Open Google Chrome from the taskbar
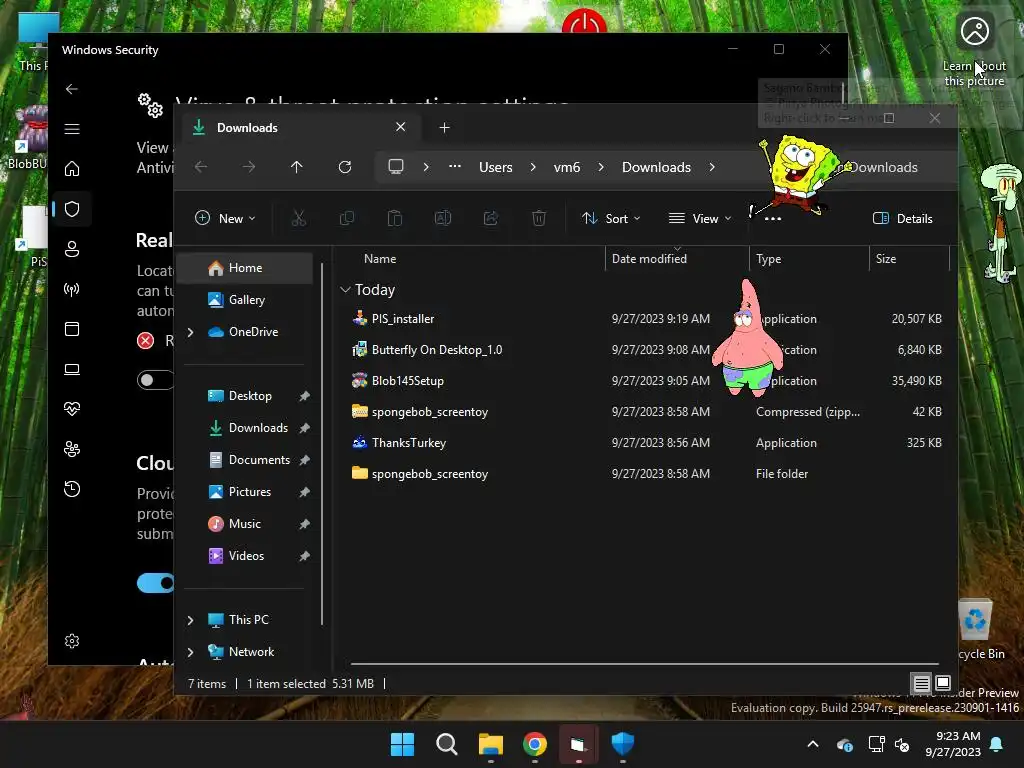Screen dimensions: 1024x768 (x=535, y=744)
